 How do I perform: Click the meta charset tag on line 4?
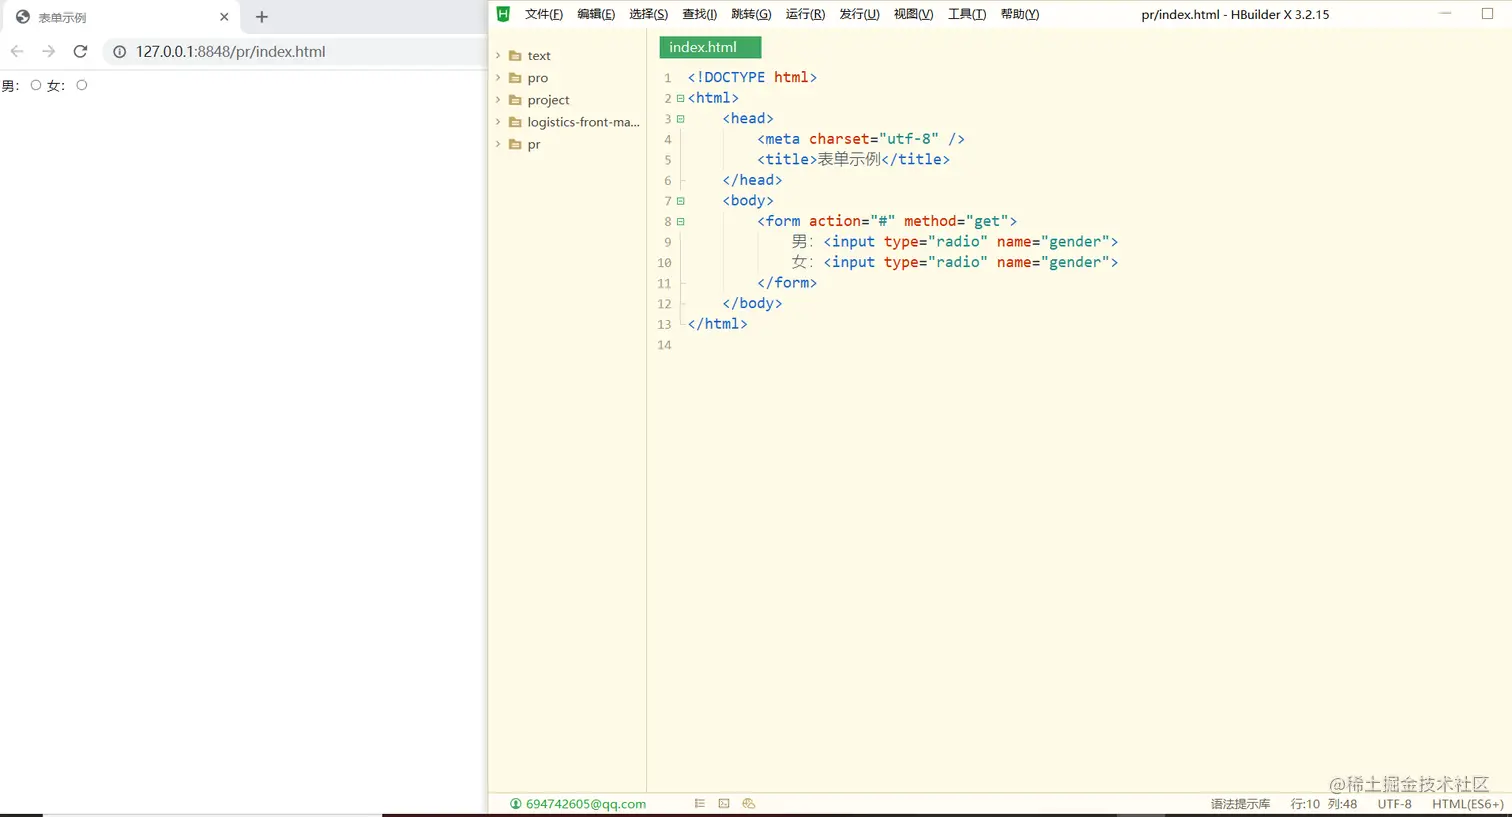pyautogui.click(x=861, y=139)
